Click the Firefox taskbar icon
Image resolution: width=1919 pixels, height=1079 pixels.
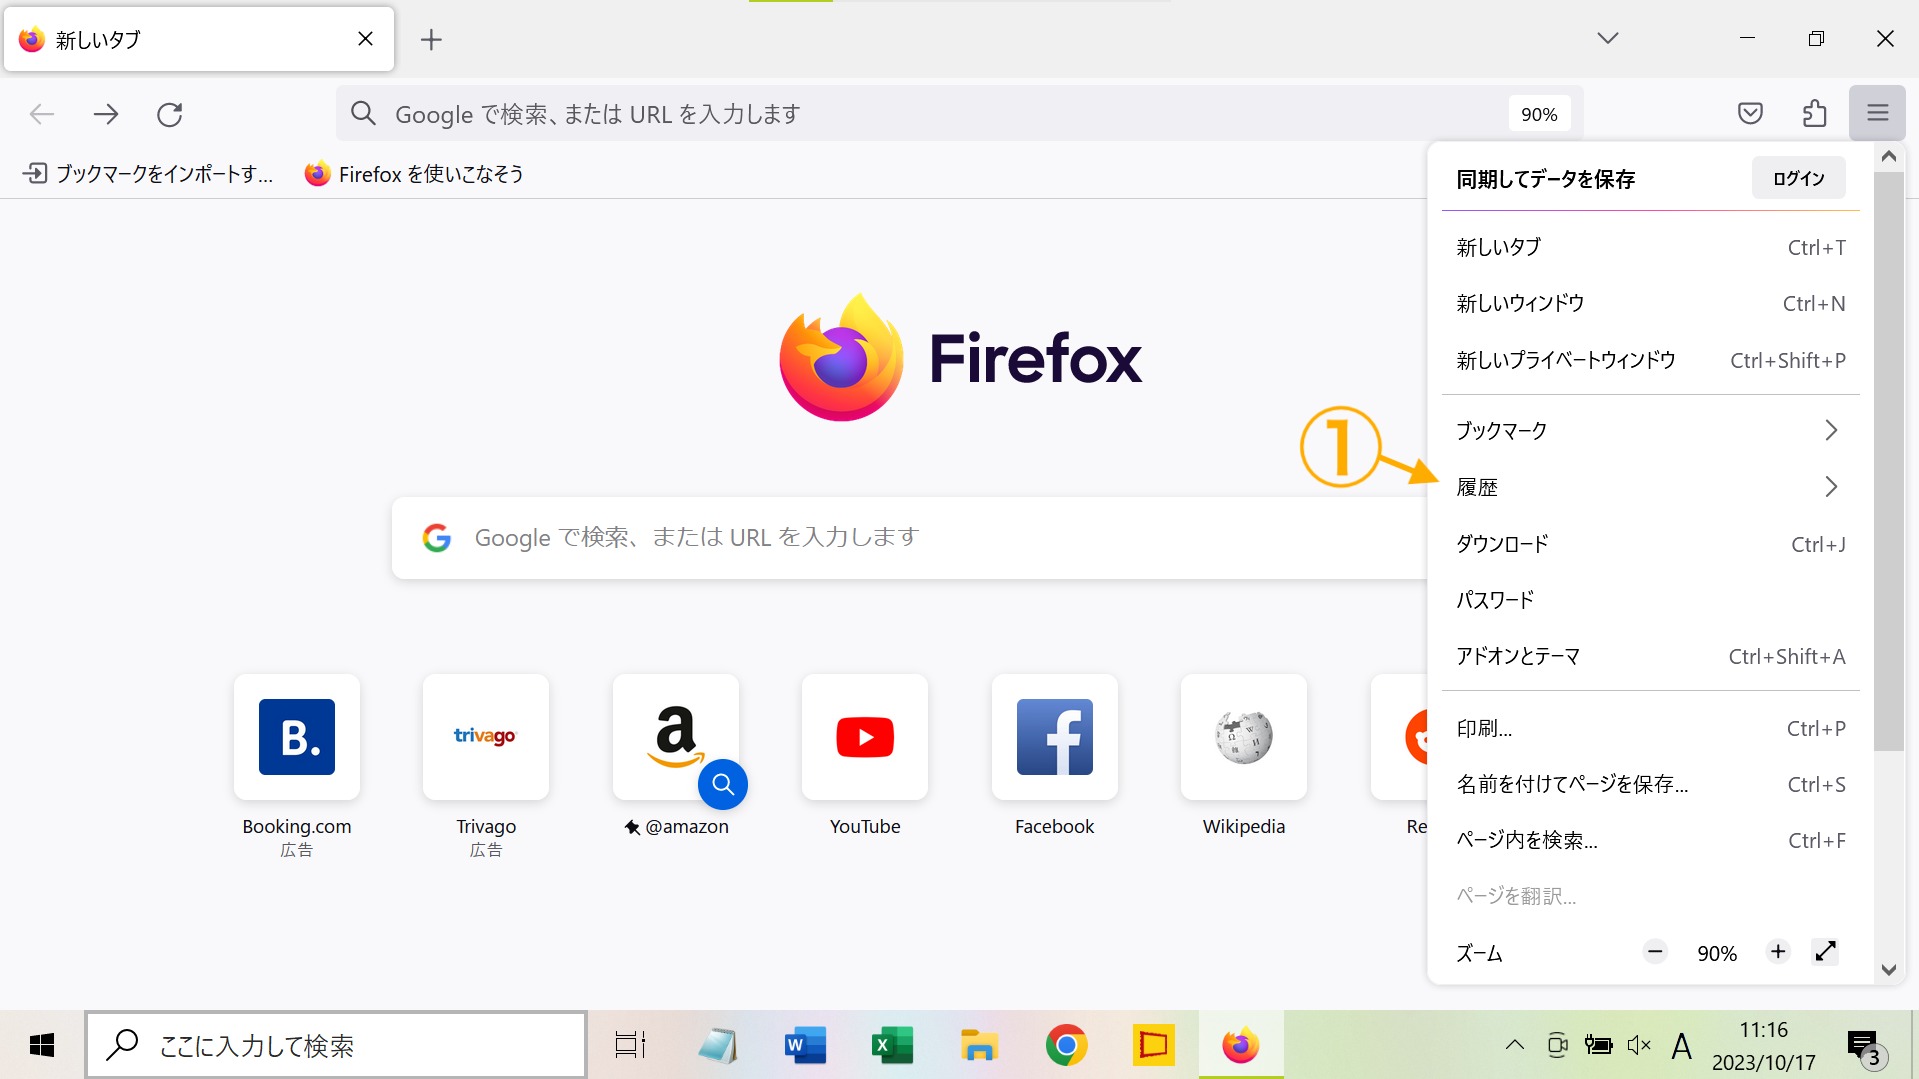click(1241, 1045)
